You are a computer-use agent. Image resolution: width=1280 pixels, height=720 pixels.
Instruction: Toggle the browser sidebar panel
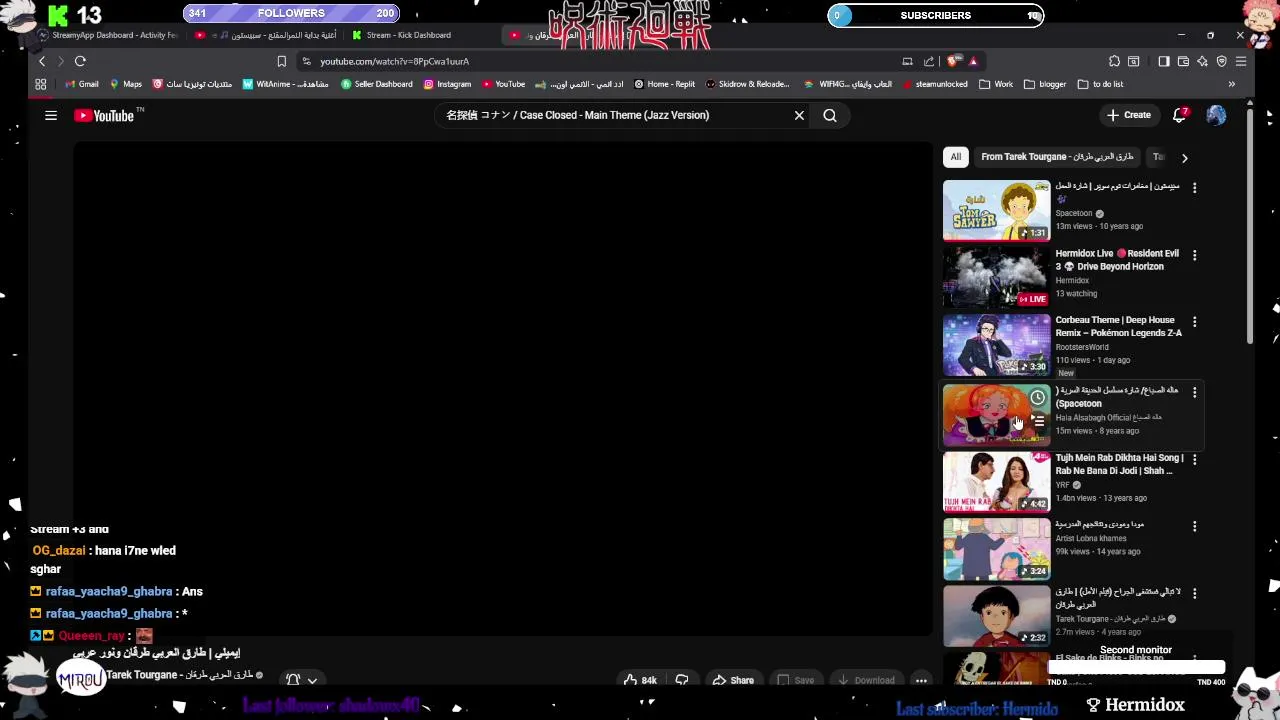(1164, 61)
